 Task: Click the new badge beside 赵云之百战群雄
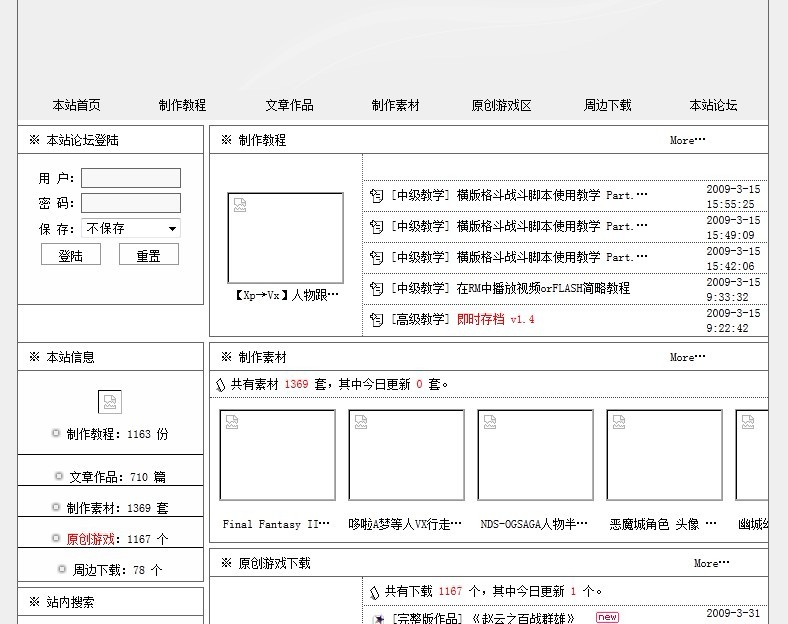click(607, 617)
